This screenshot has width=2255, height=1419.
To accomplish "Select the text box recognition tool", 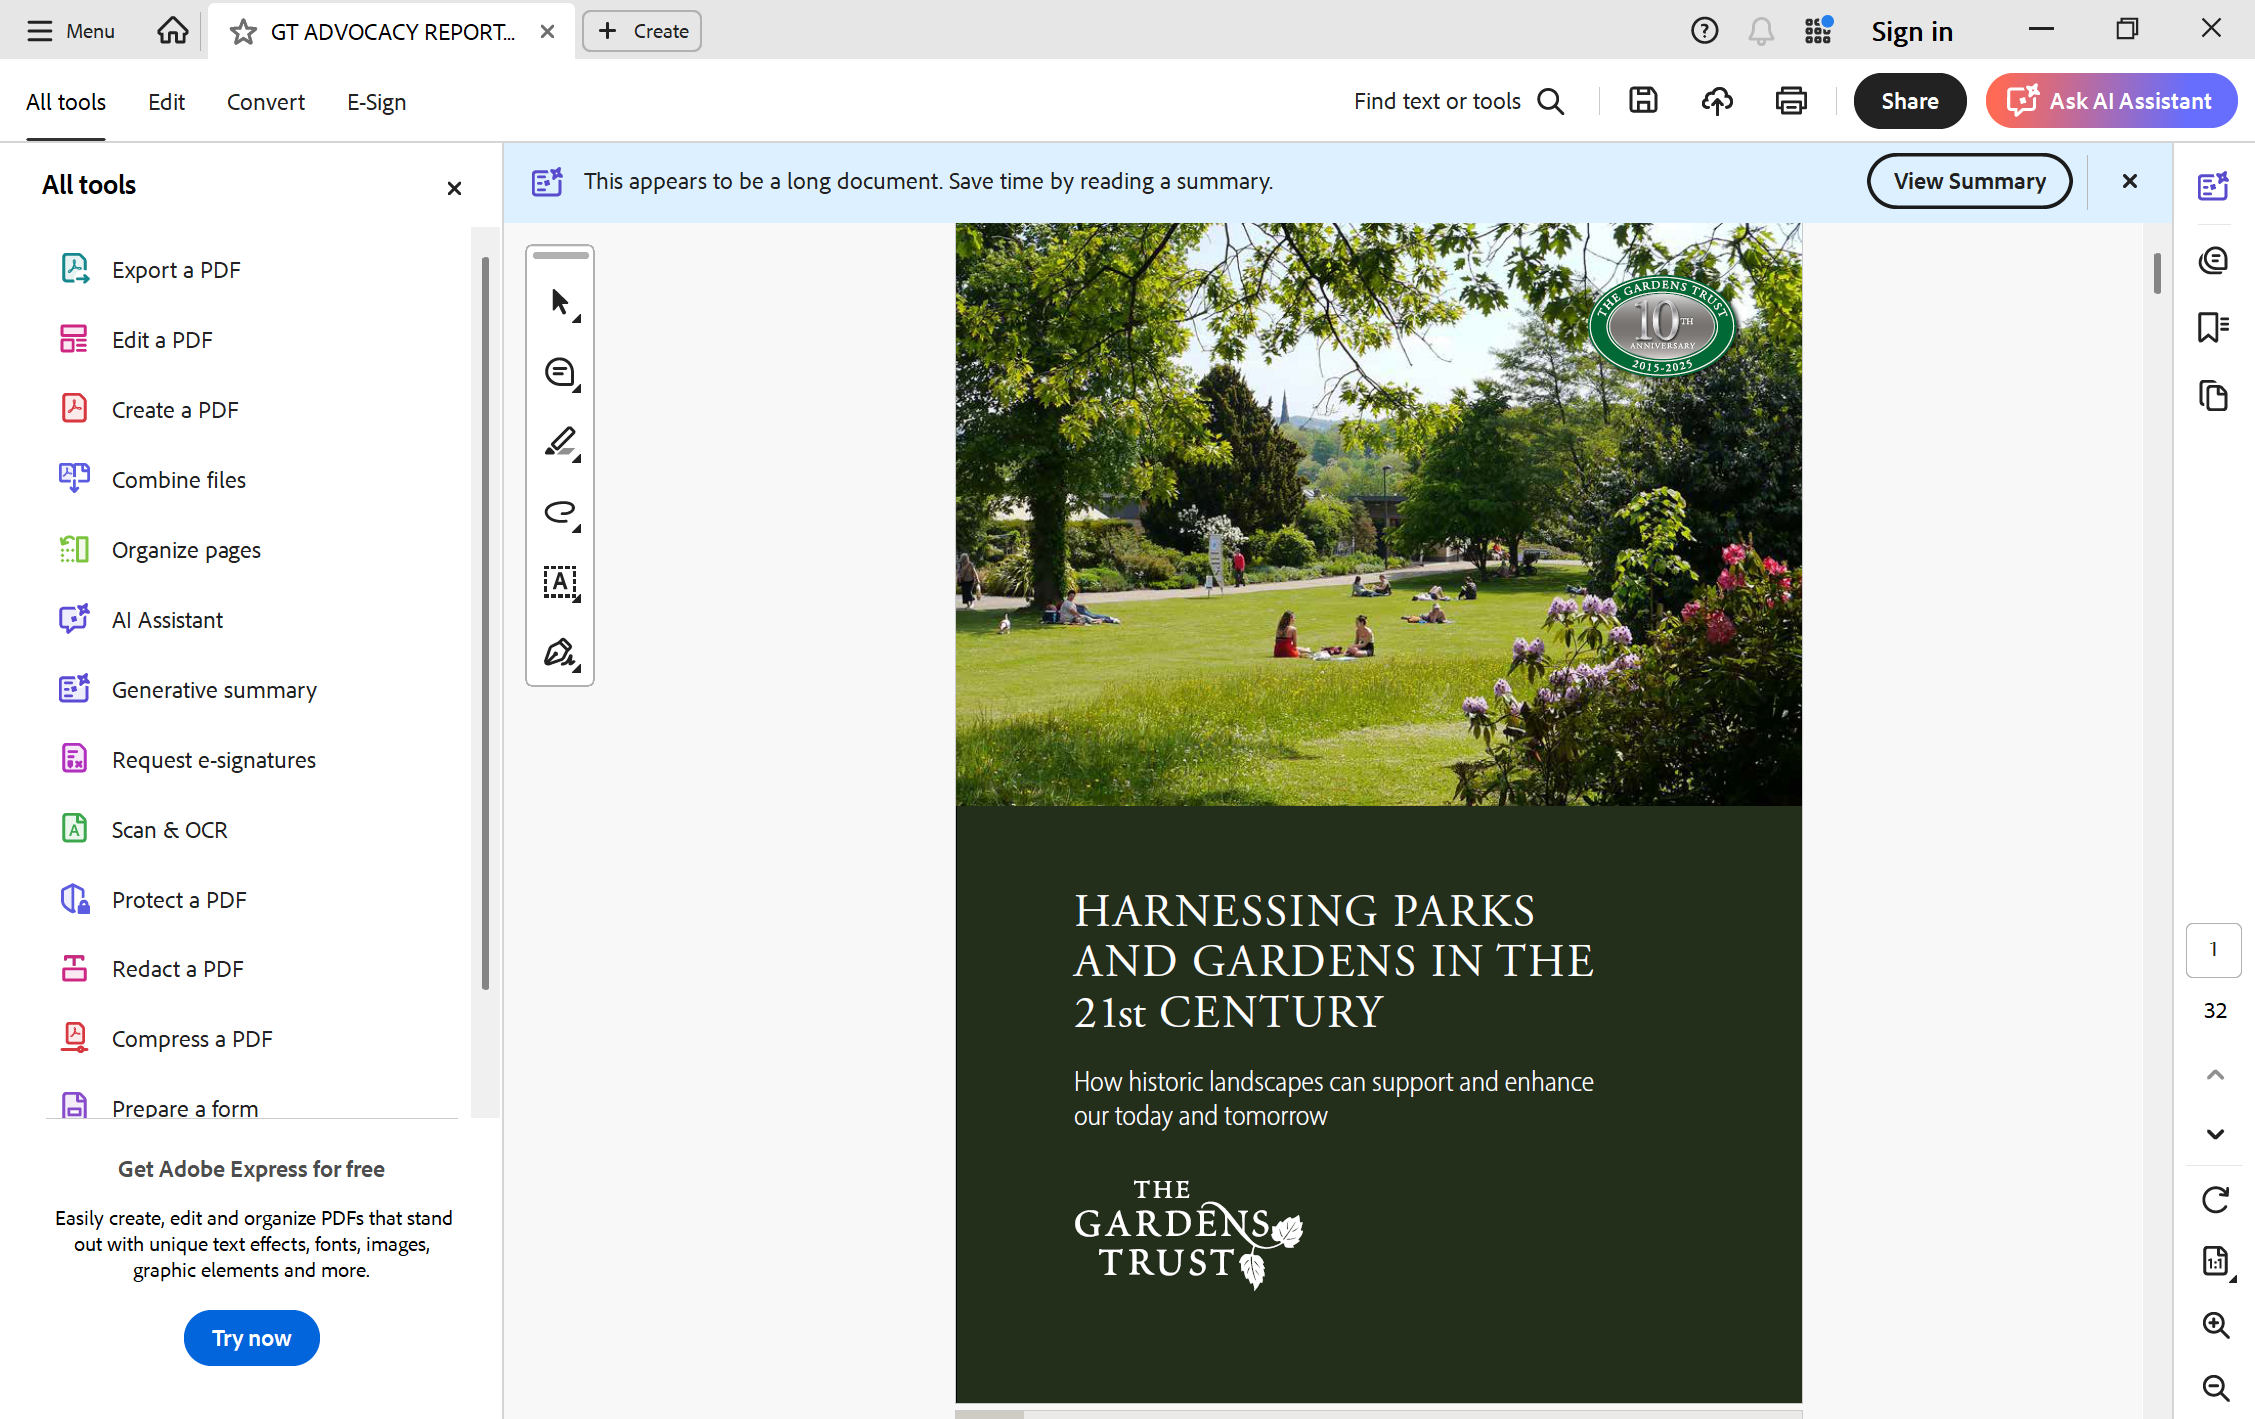I will click(x=560, y=582).
